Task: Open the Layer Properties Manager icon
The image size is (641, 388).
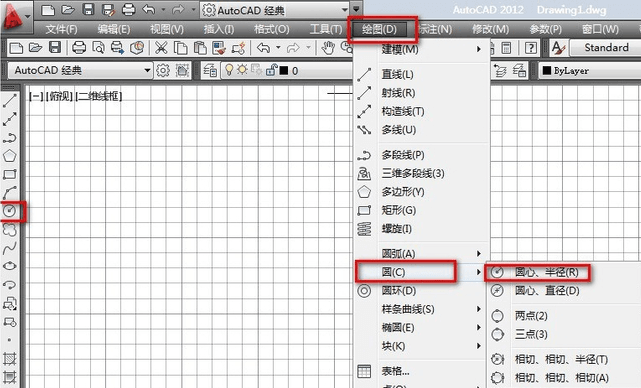Action: pos(210,71)
